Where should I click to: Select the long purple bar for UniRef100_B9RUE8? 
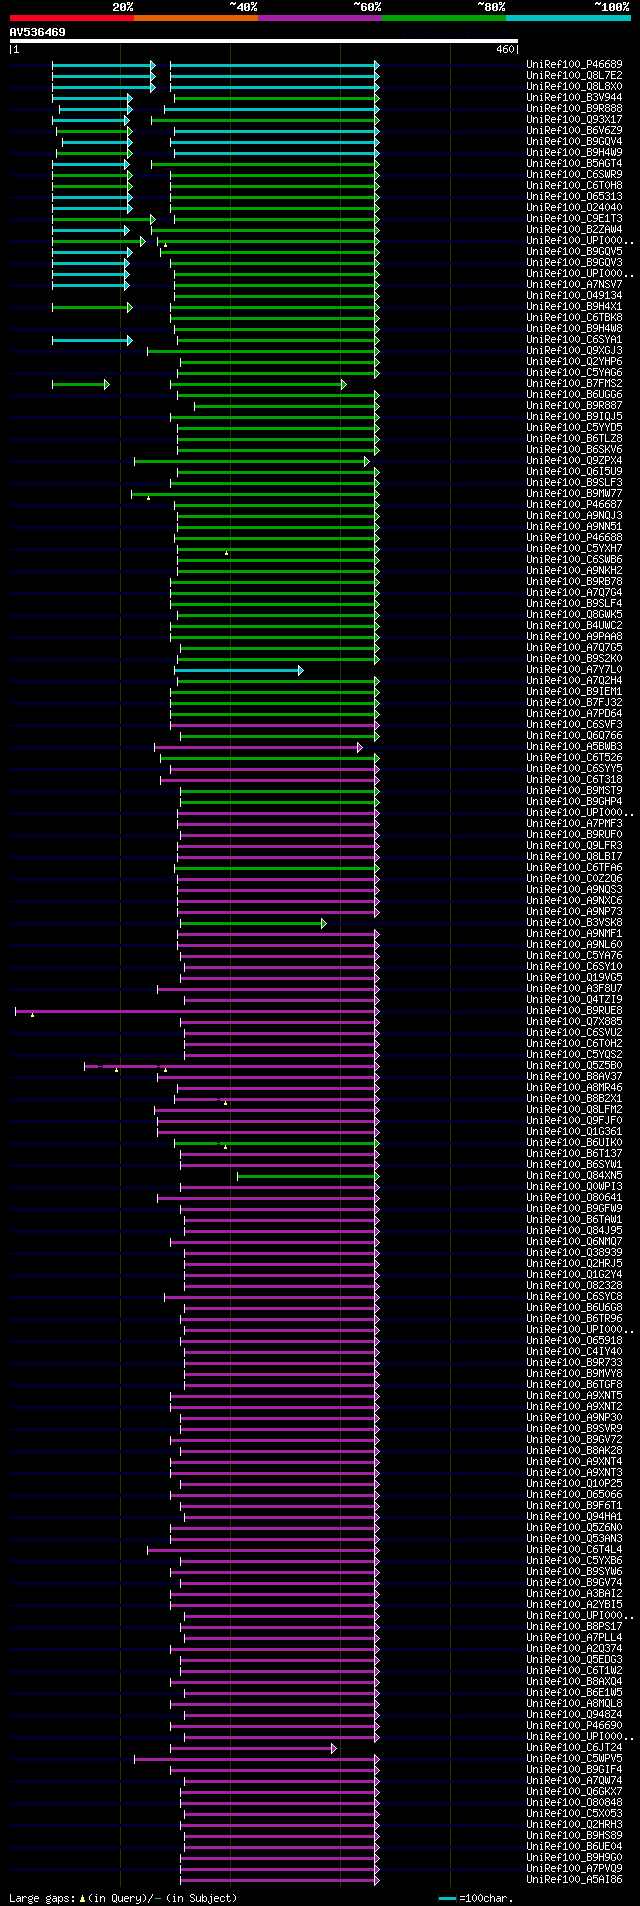[197, 1011]
